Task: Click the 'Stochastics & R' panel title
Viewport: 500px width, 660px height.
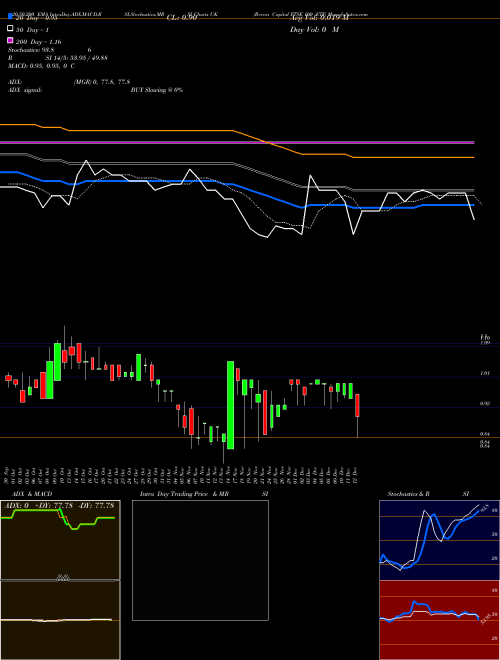Action: pyautogui.click(x=408, y=494)
